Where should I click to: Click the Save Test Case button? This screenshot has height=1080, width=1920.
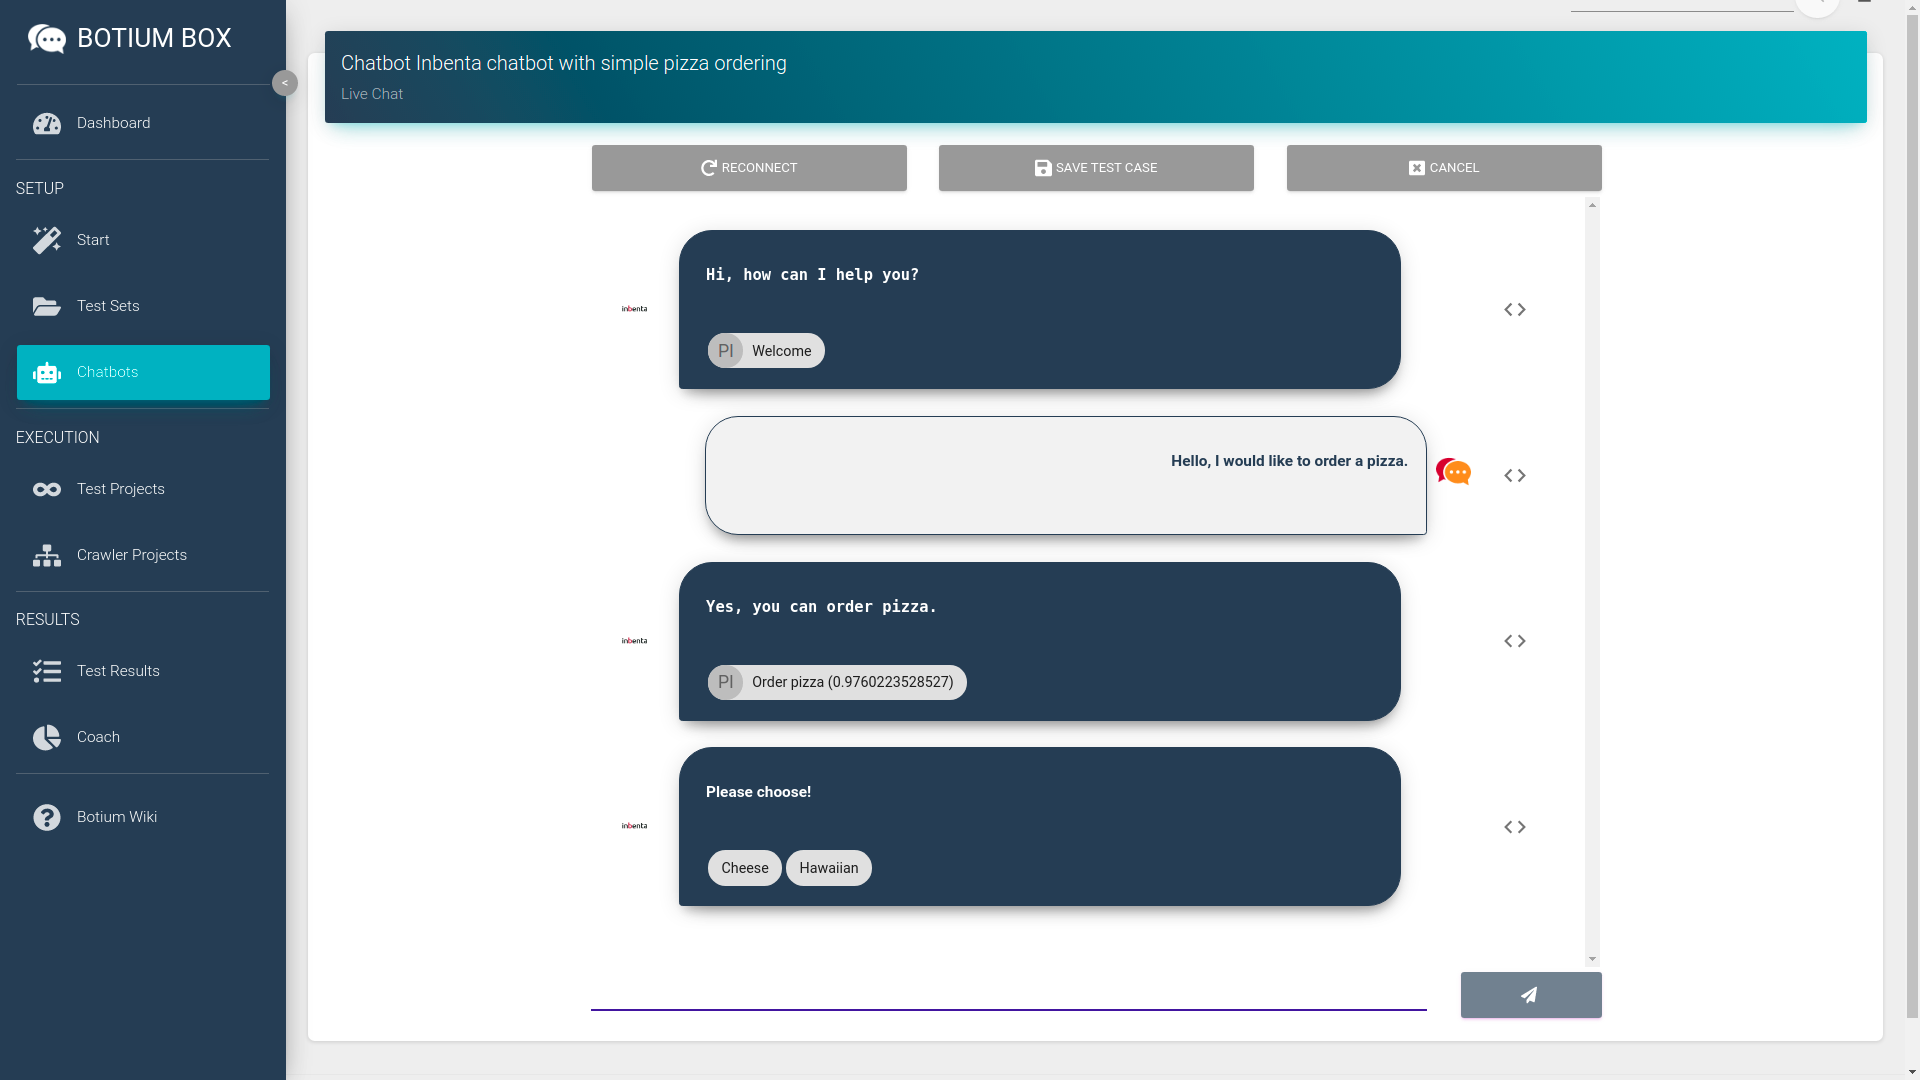[1096, 168]
